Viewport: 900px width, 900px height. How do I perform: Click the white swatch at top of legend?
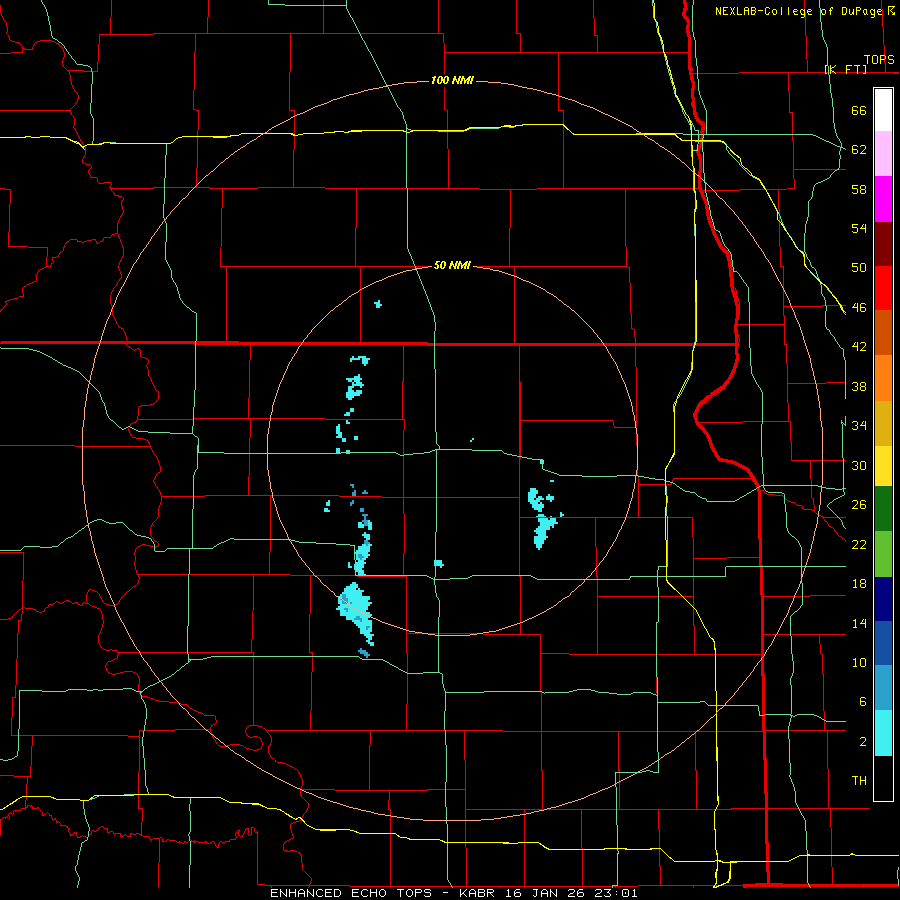883,110
